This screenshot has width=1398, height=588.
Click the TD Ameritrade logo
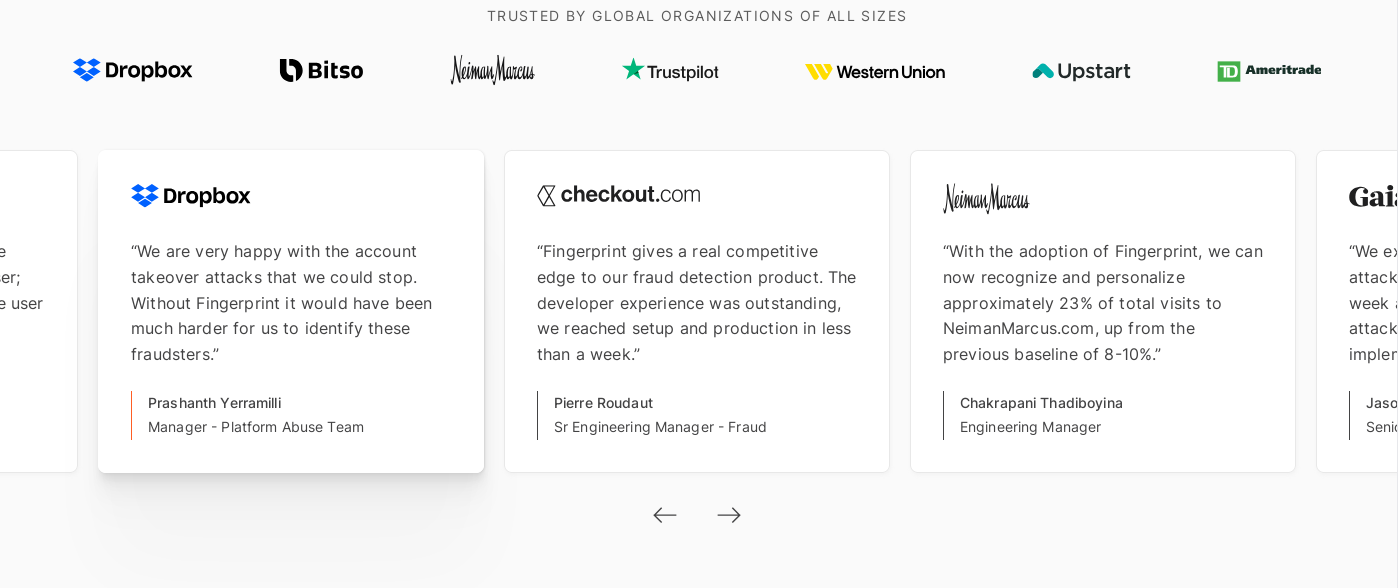(1269, 71)
